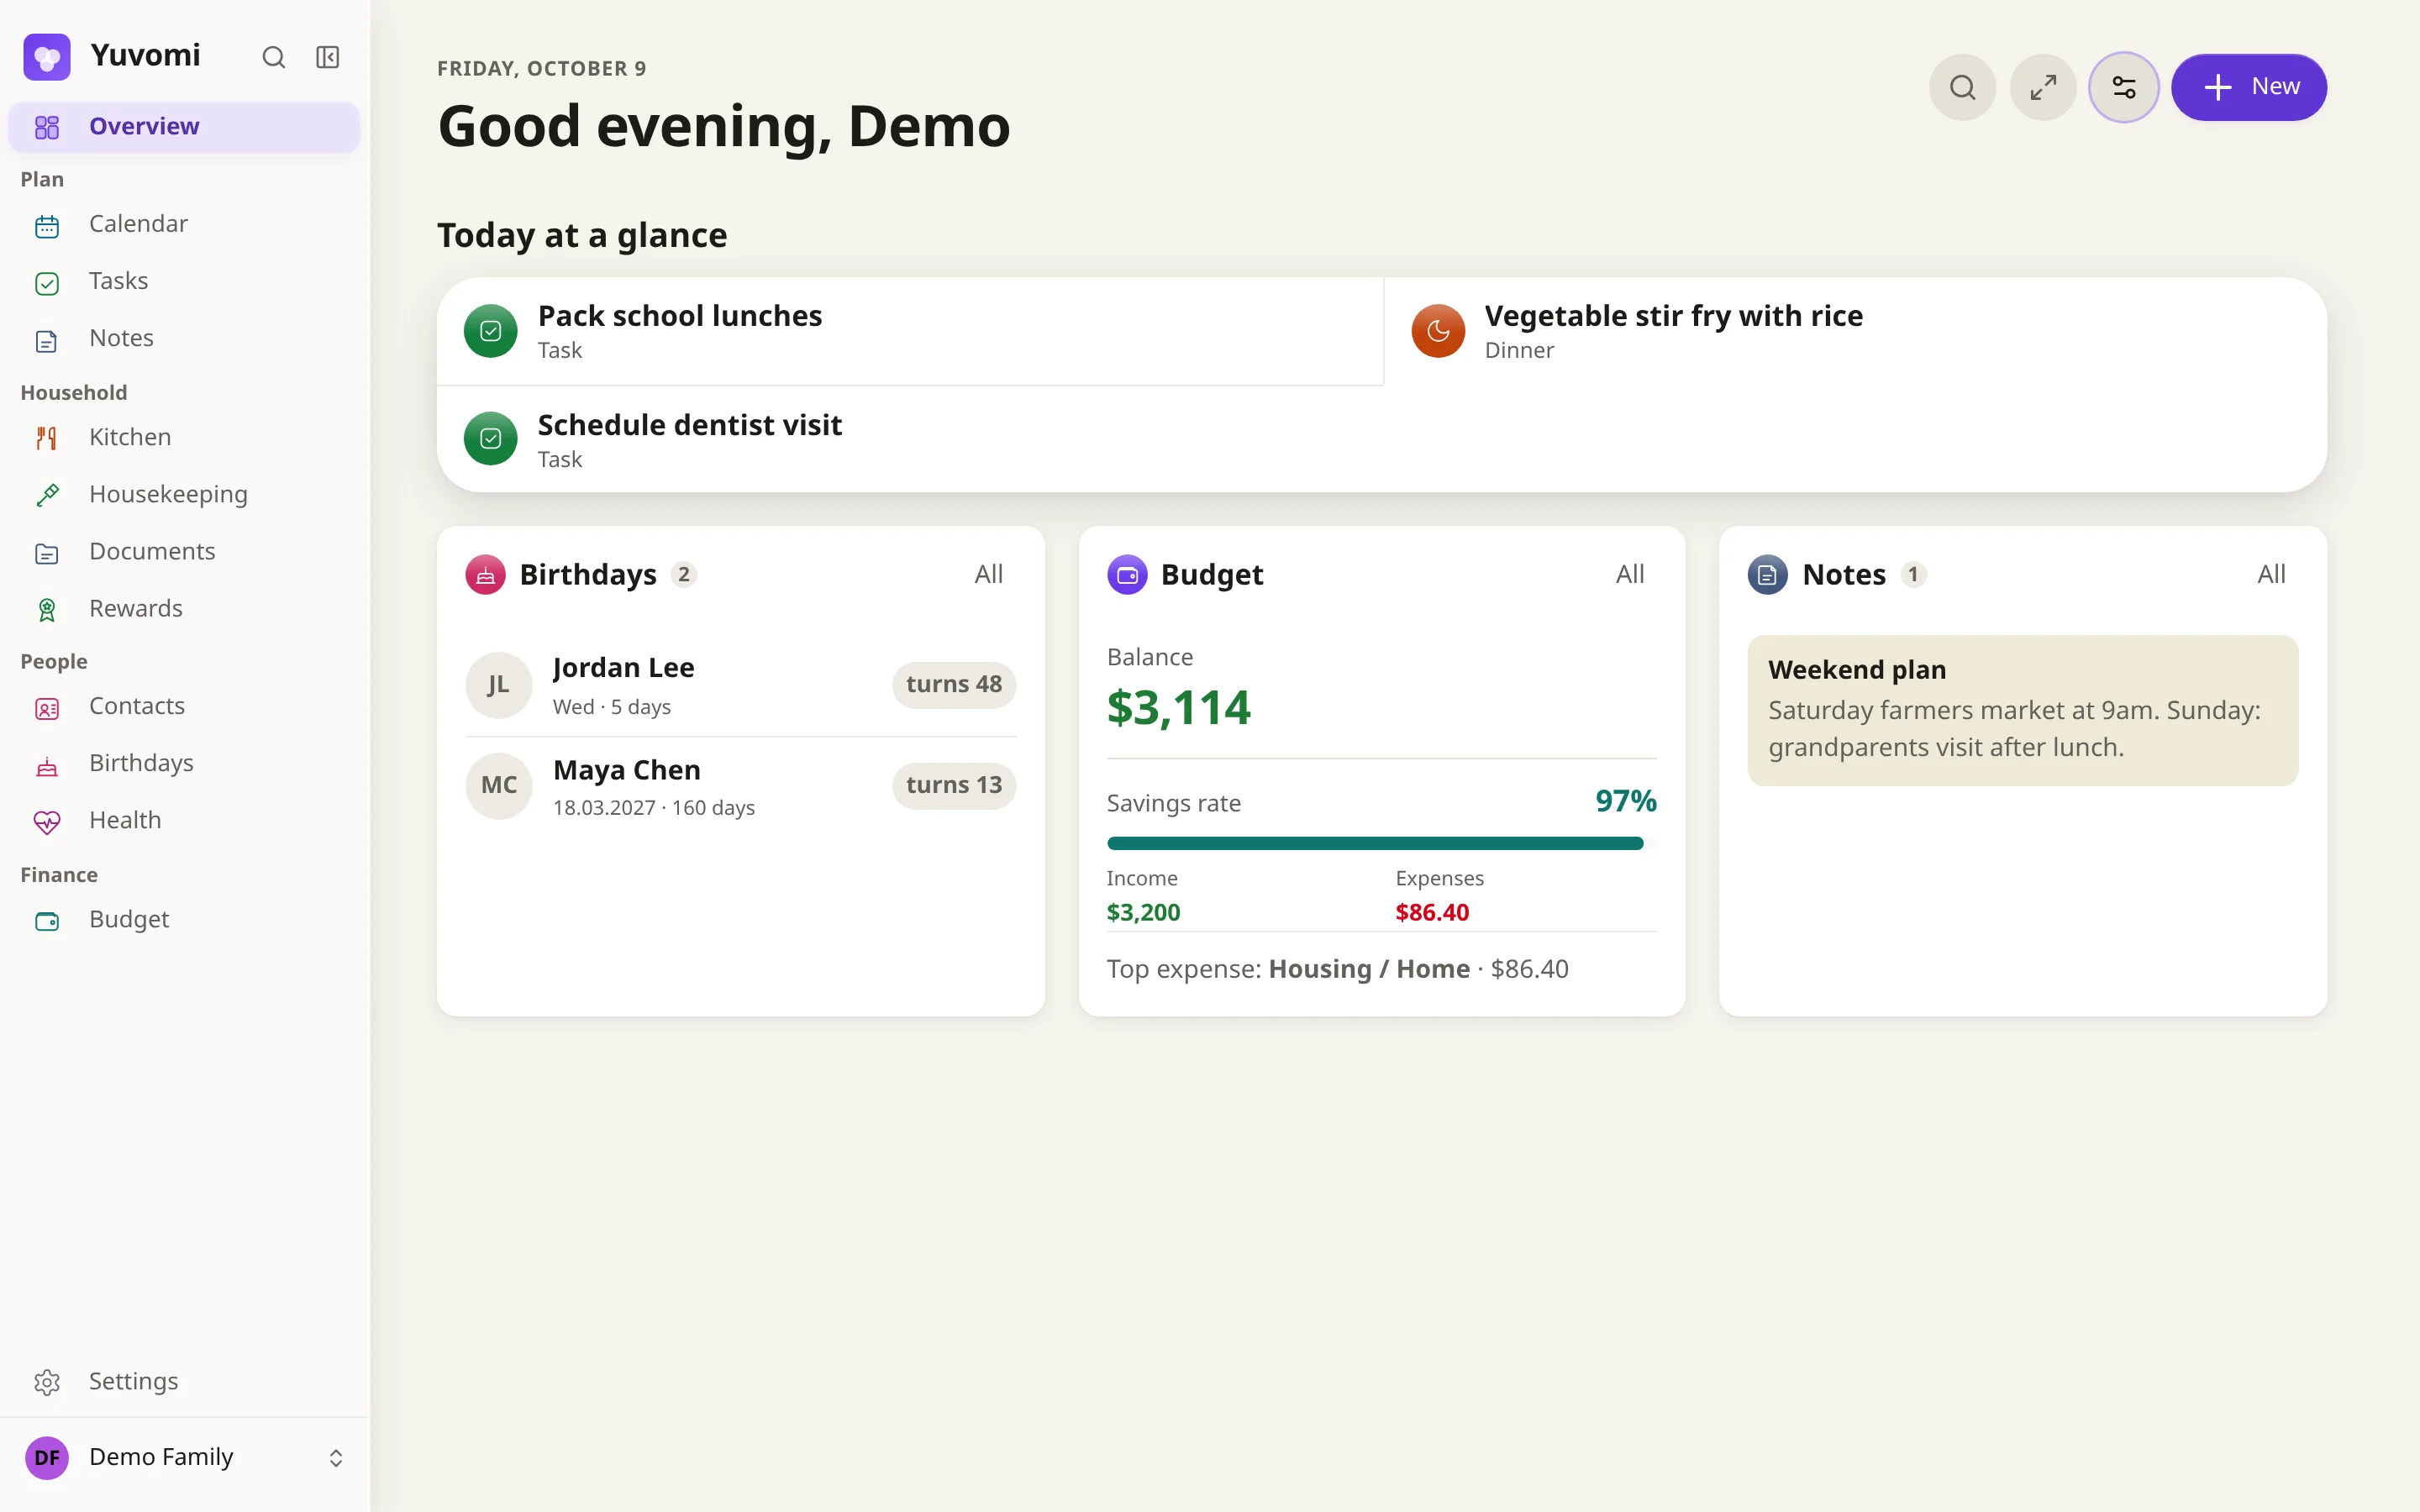This screenshot has width=2420, height=1512.
Task: Click JL avatar circle
Action: (498, 685)
